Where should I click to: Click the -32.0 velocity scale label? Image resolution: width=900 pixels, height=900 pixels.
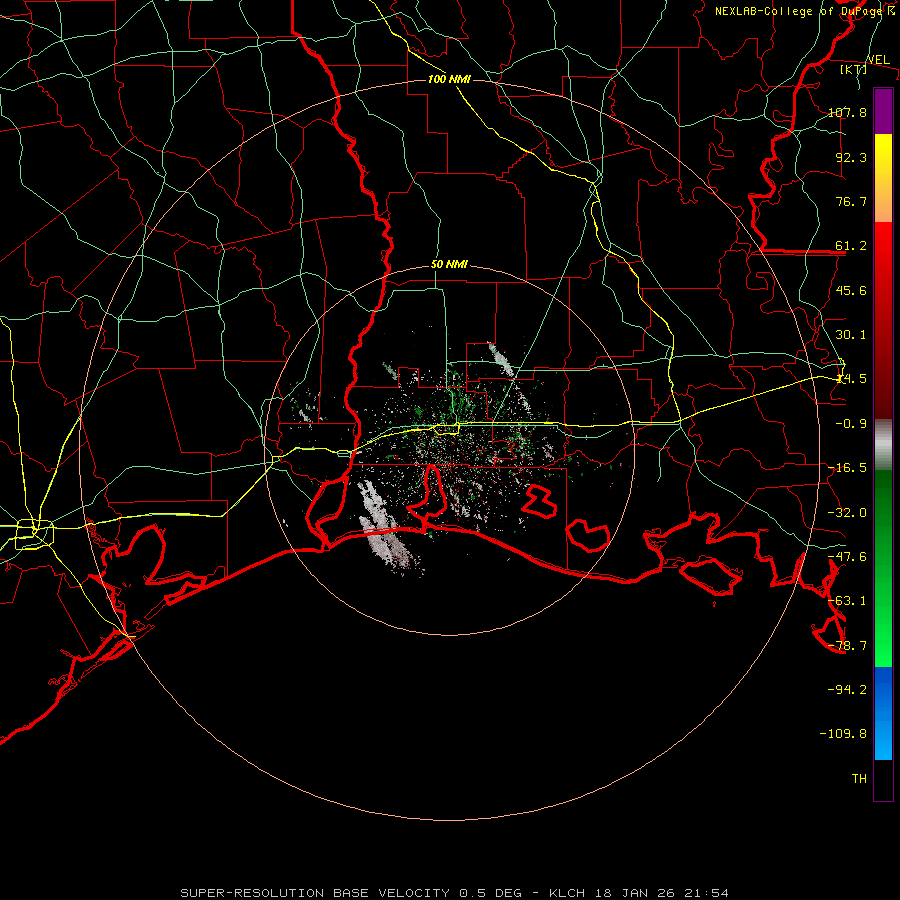coord(847,513)
